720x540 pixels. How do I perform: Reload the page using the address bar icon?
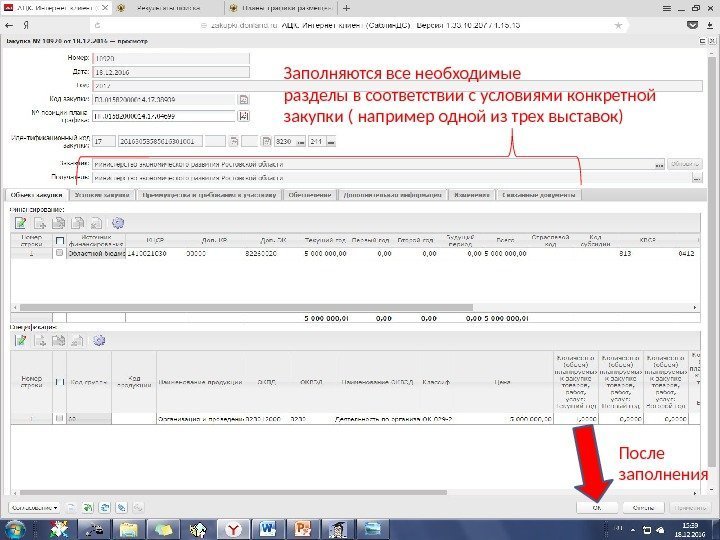tap(97, 26)
